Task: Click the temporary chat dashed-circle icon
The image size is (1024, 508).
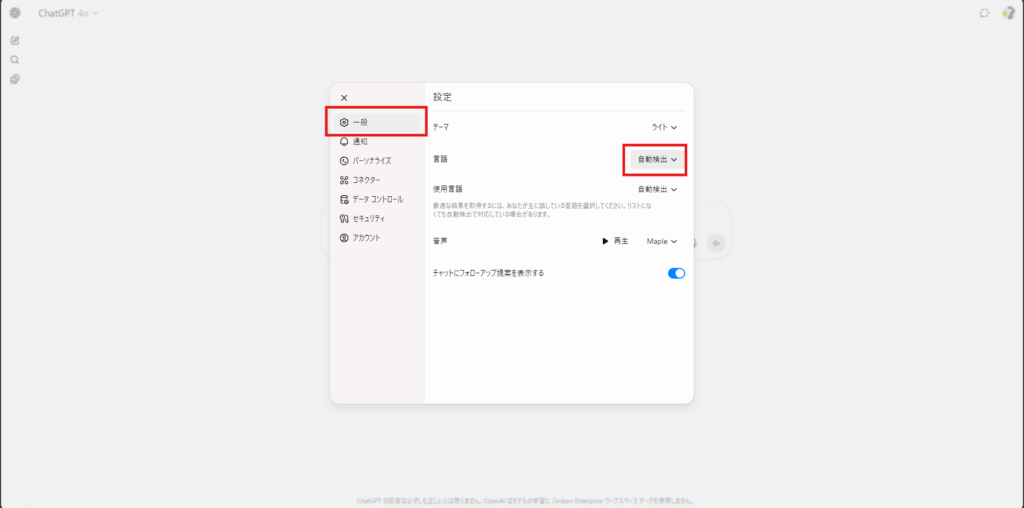Action: tap(984, 13)
